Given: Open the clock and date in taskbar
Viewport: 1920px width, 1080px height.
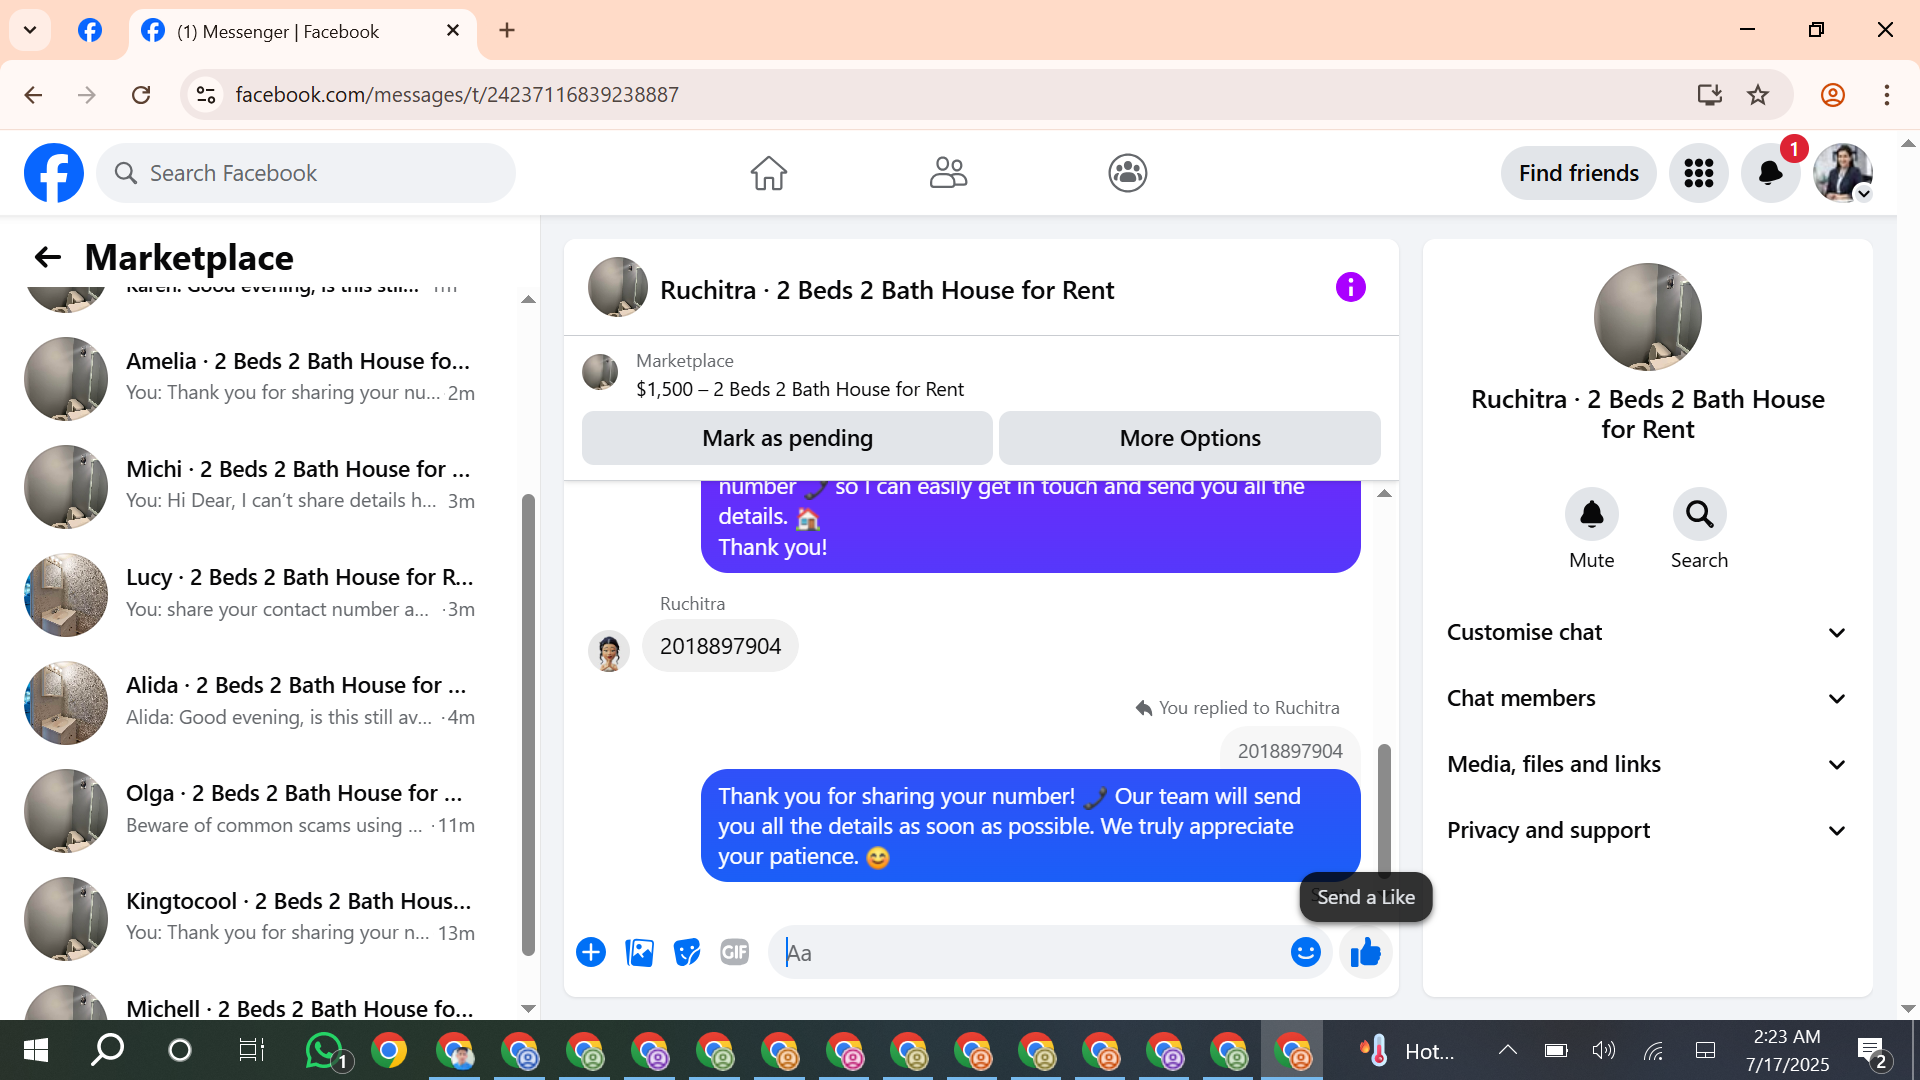Looking at the screenshot, I should (x=1787, y=1050).
